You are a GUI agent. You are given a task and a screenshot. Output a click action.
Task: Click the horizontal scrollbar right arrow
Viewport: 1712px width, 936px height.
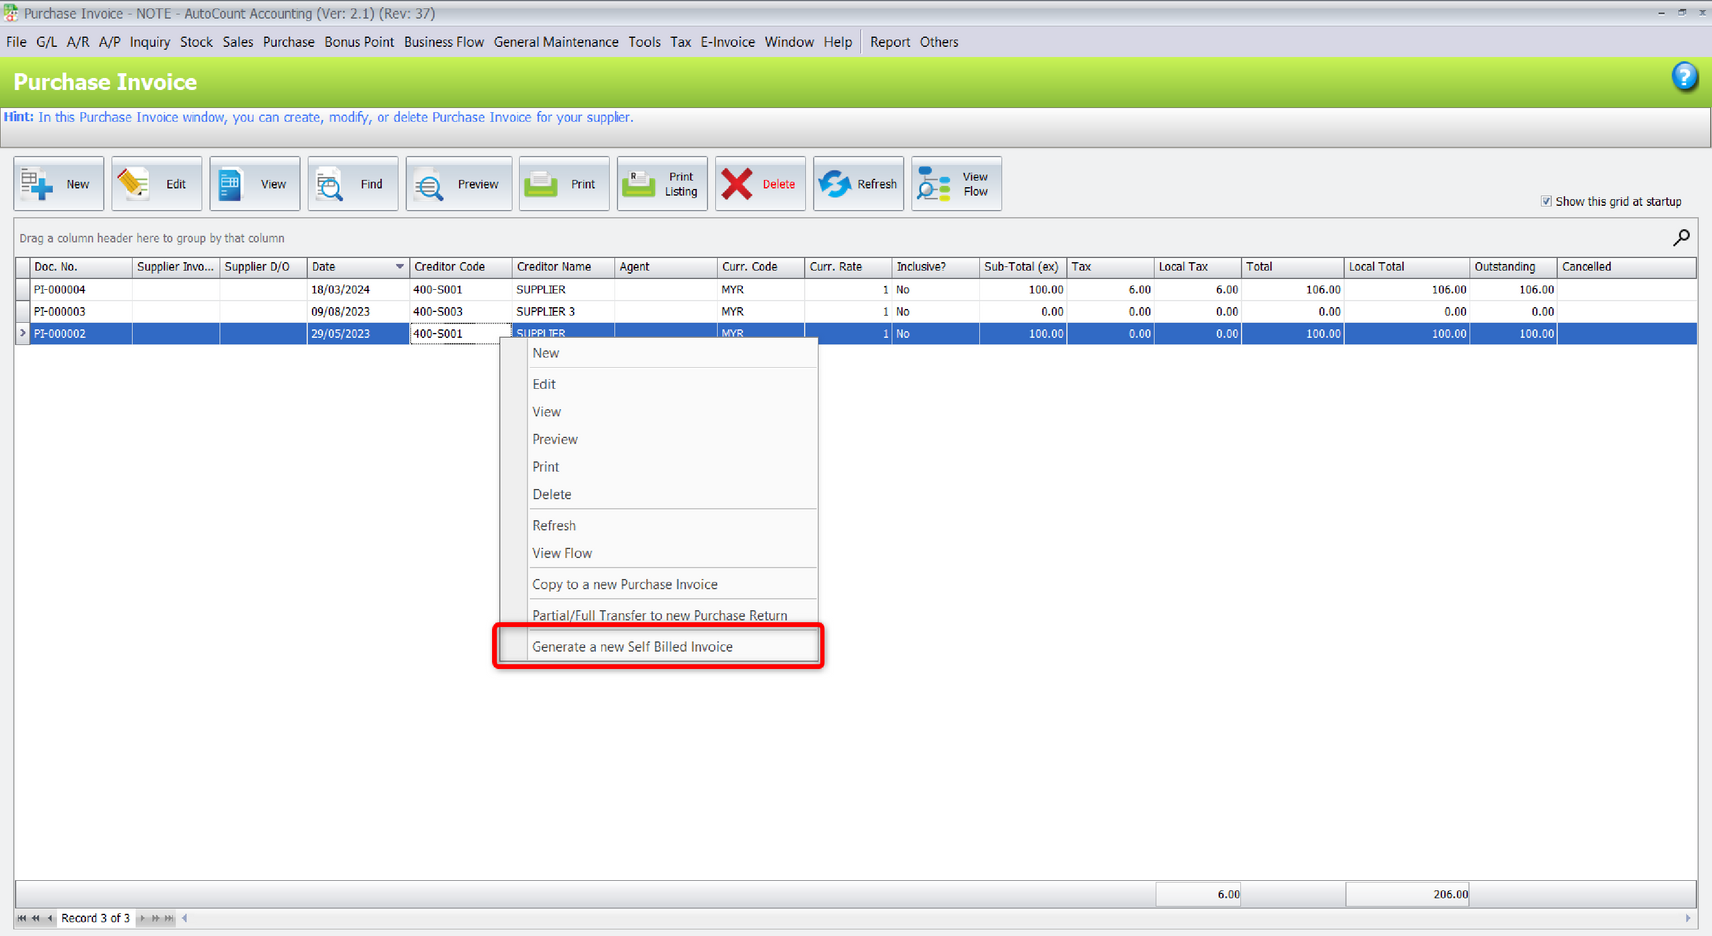click(x=1688, y=918)
